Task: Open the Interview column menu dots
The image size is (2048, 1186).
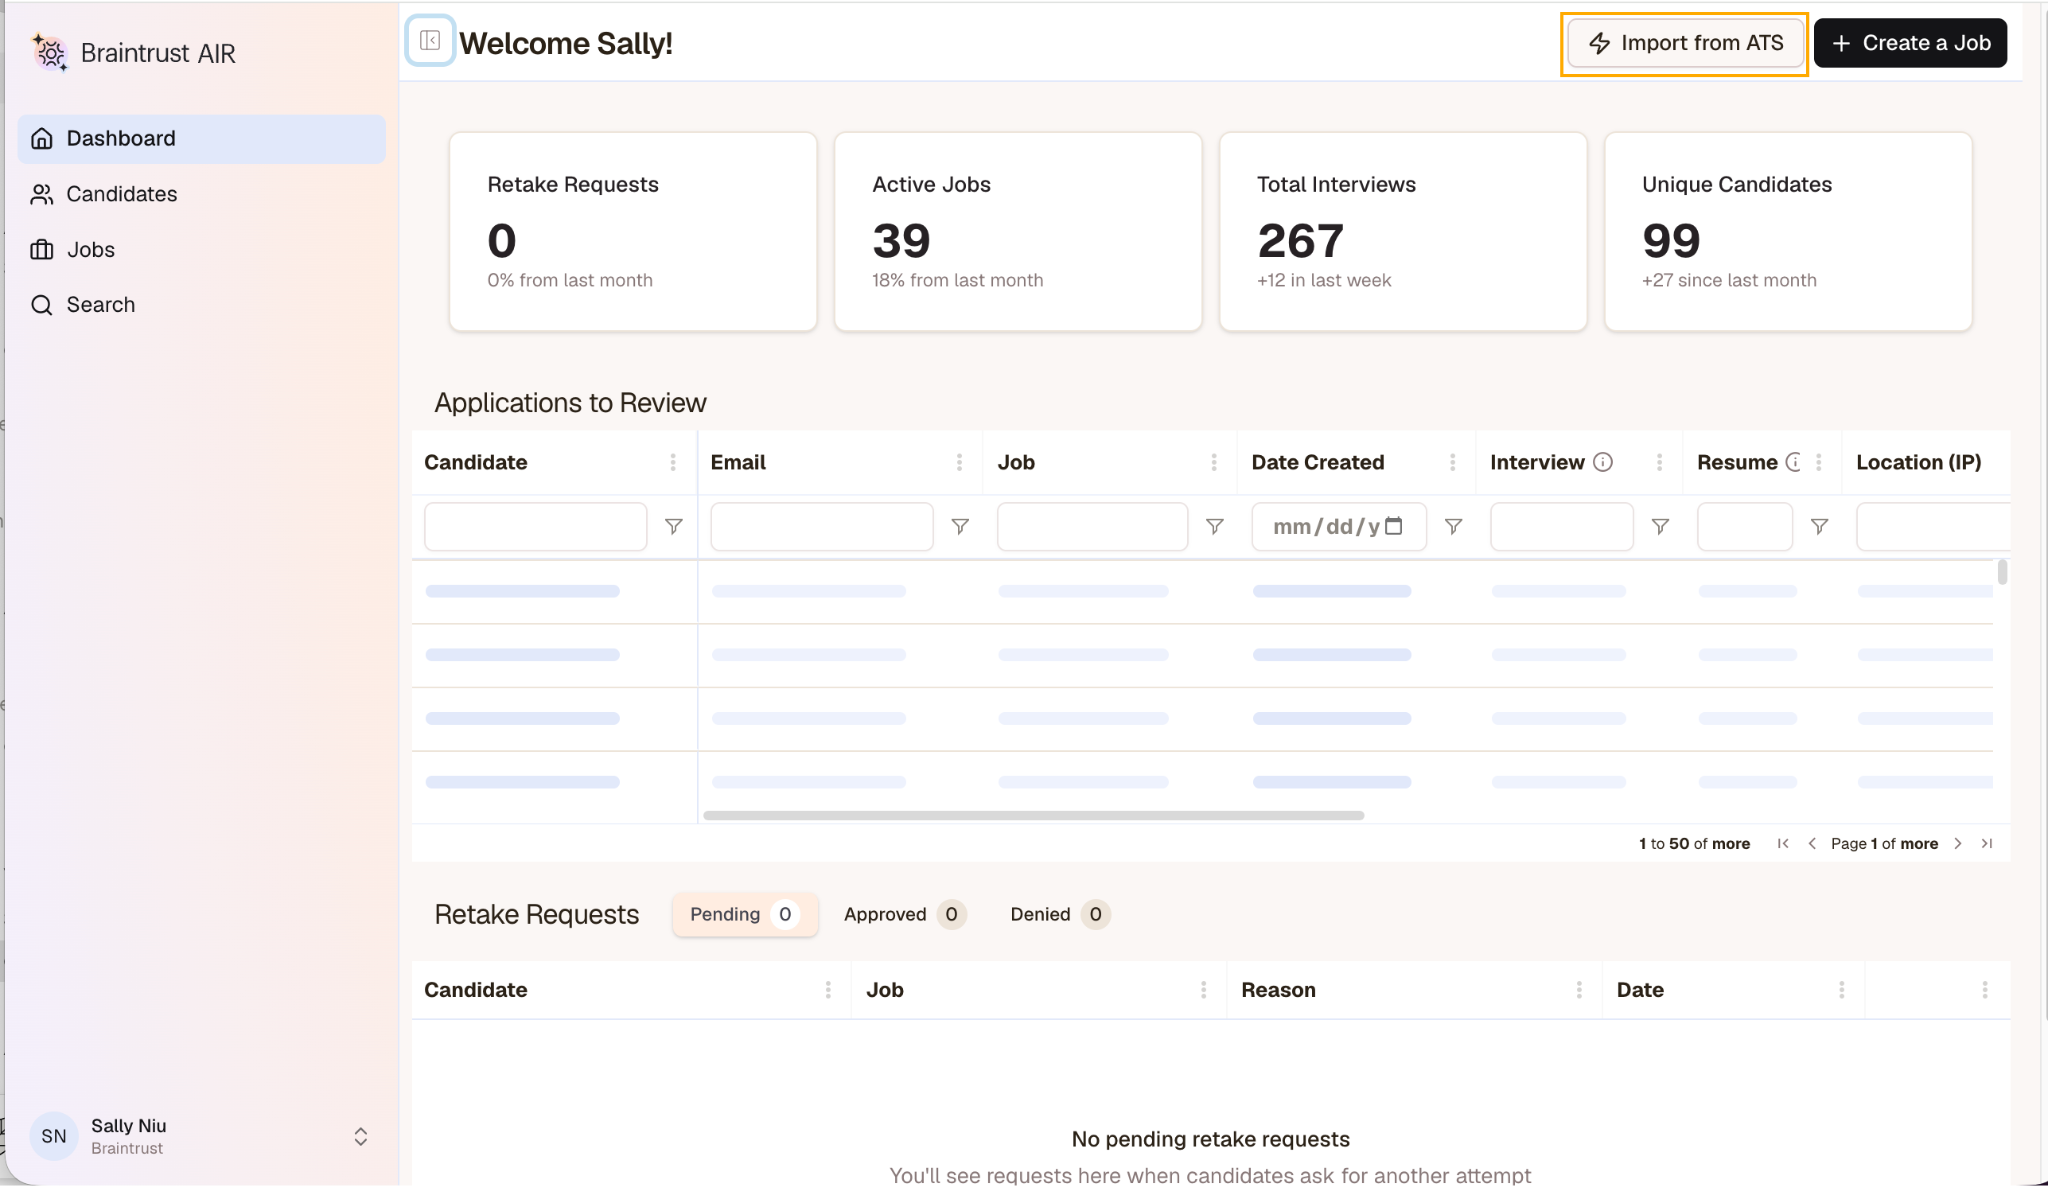Action: [1659, 462]
